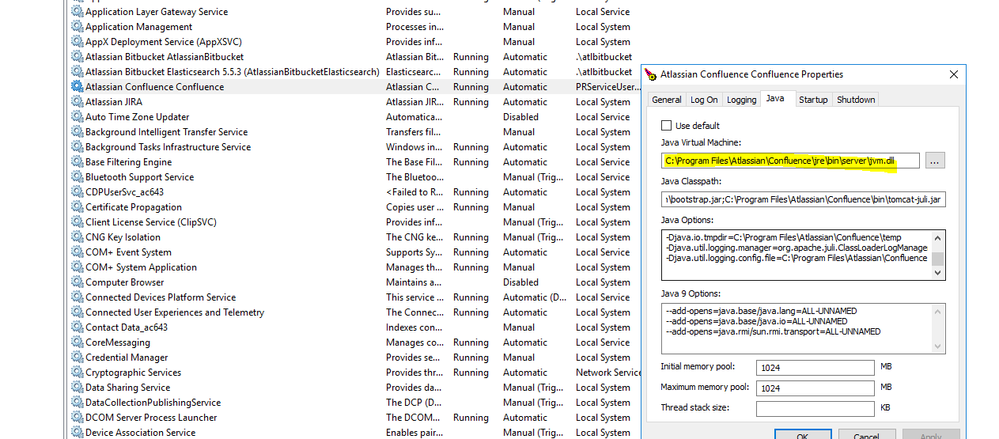The height and width of the screenshot is (439, 999).
Task: Click Network Service log-on for Cryptographic Services
Action: tap(608, 373)
